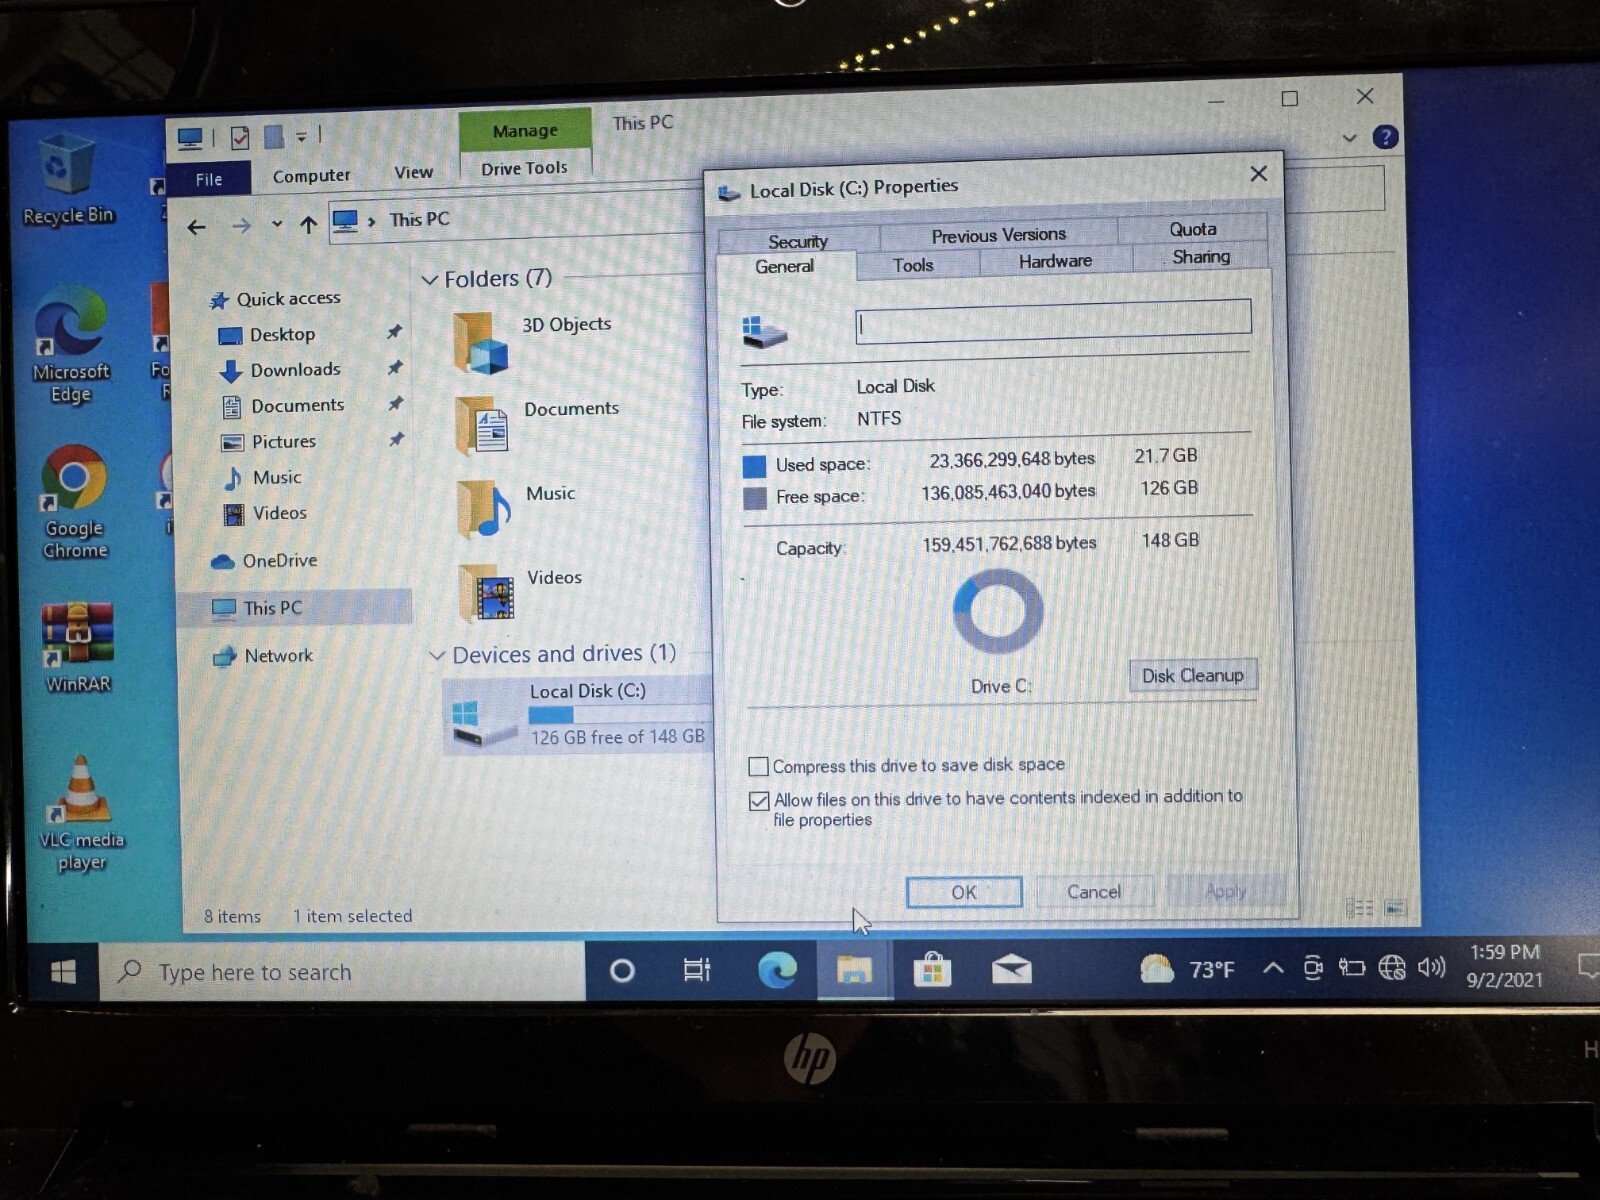This screenshot has height=1200, width=1600.
Task: Switch to Hardware tab
Action: click(x=1055, y=260)
